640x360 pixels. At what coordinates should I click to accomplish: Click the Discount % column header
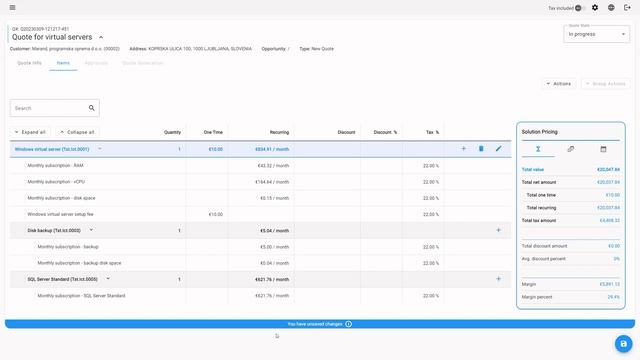[x=385, y=132]
